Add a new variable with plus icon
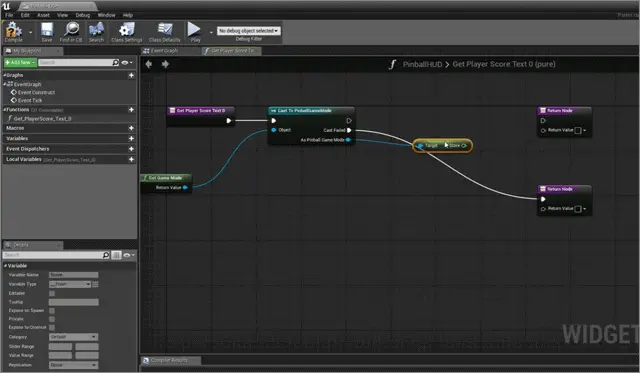The image size is (640, 373). [131, 139]
